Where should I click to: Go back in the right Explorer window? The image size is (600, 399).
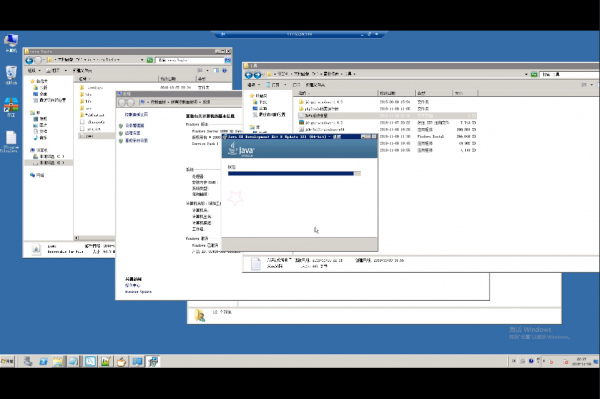[x=249, y=75]
